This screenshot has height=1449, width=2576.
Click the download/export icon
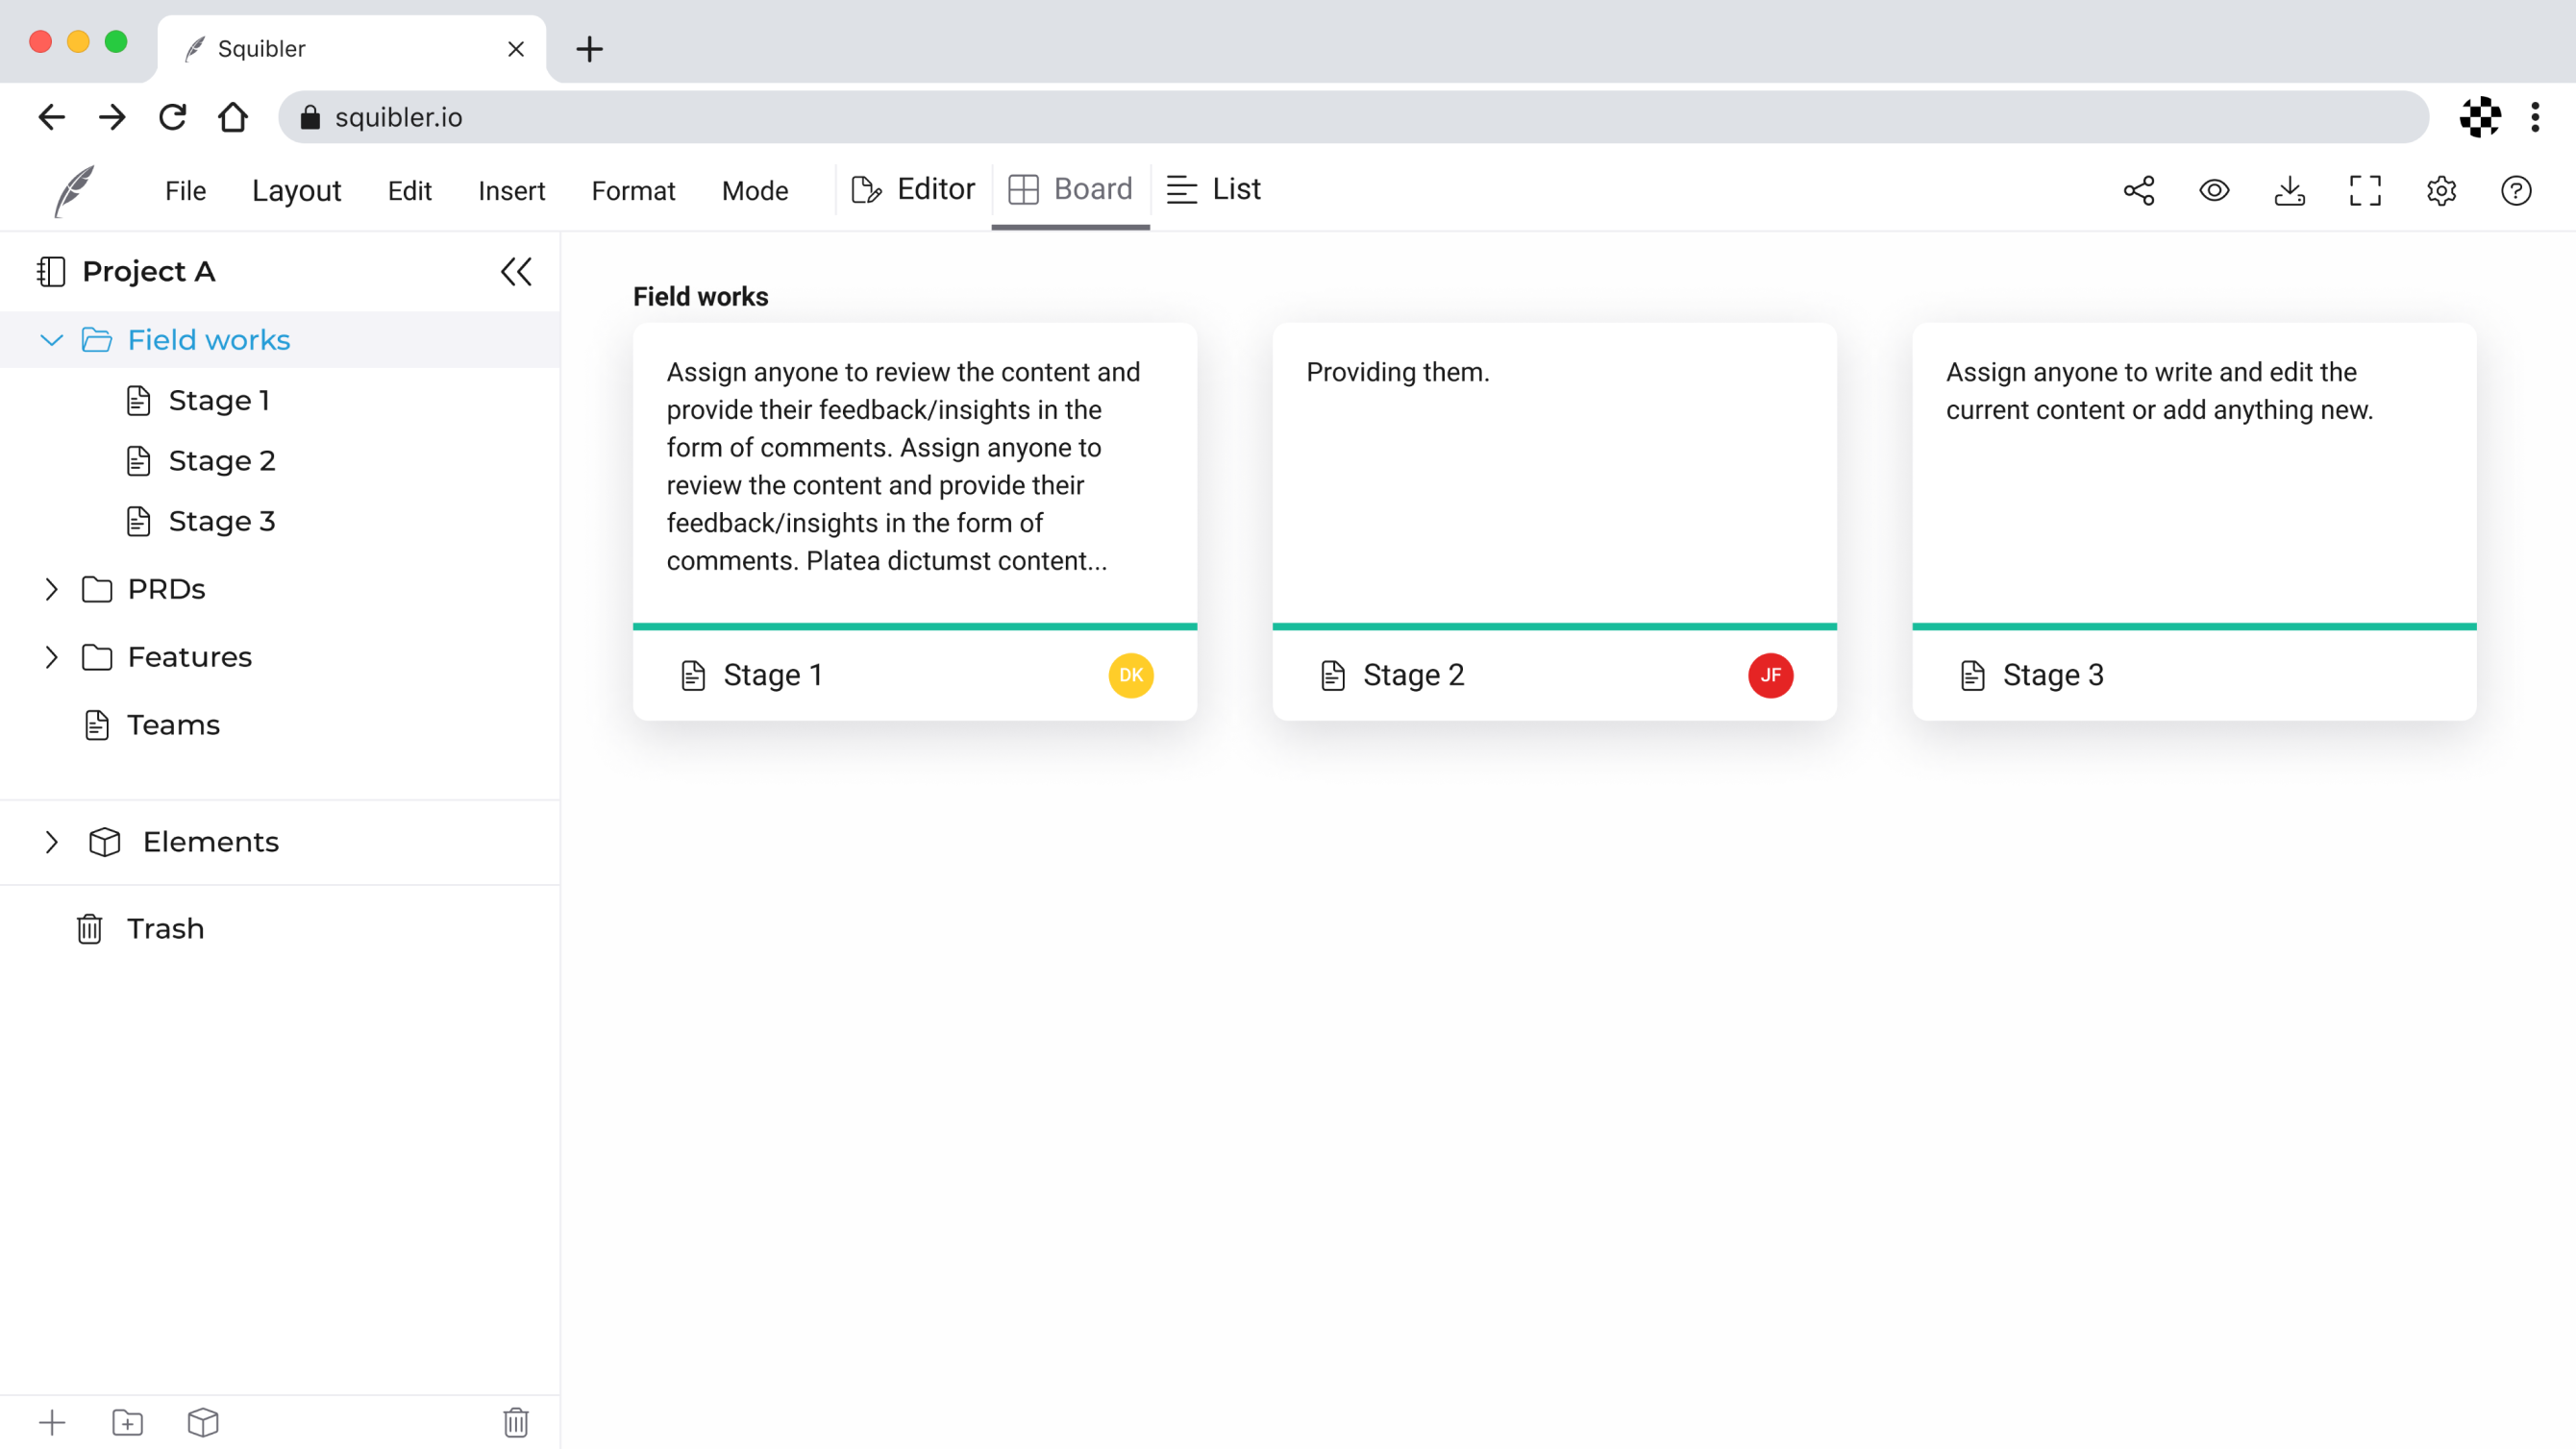2290,190
